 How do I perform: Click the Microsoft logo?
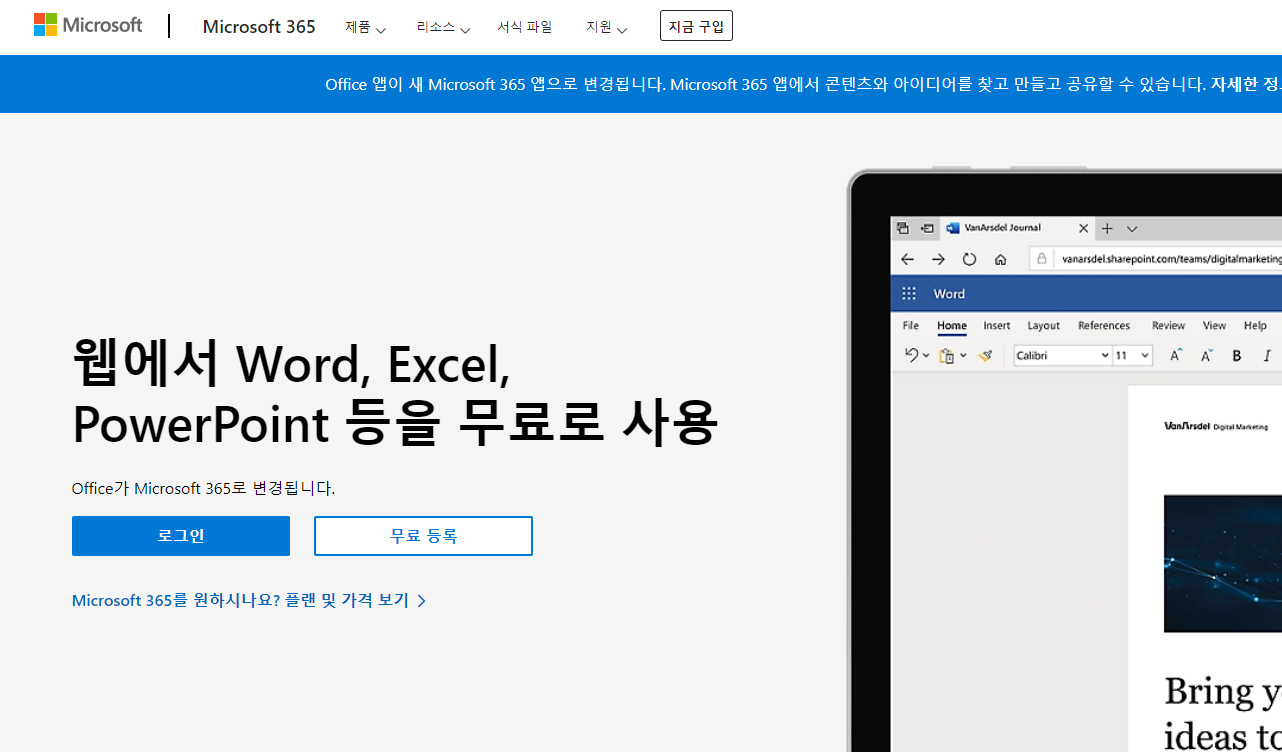(88, 25)
